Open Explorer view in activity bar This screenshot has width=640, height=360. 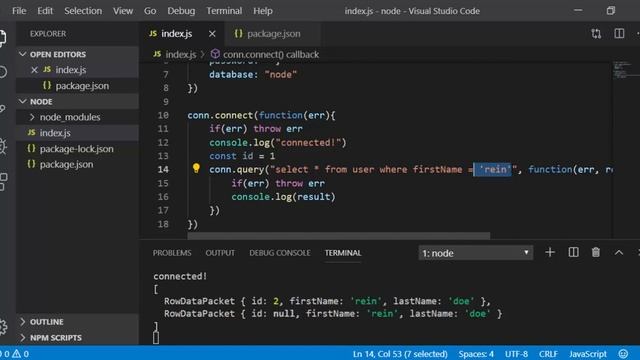point(3,38)
